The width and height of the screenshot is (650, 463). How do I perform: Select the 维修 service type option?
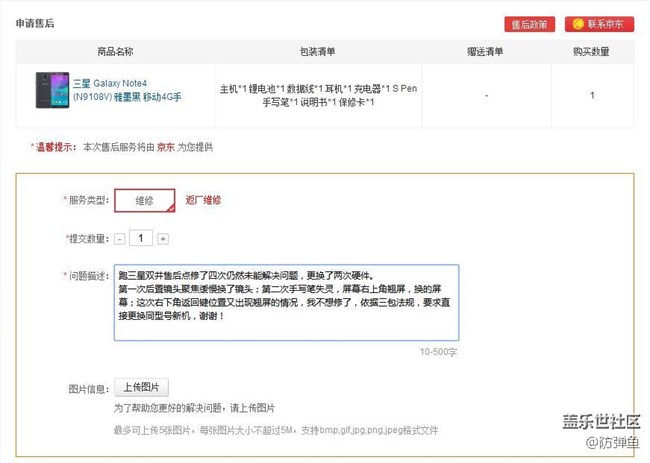click(x=145, y=201)
